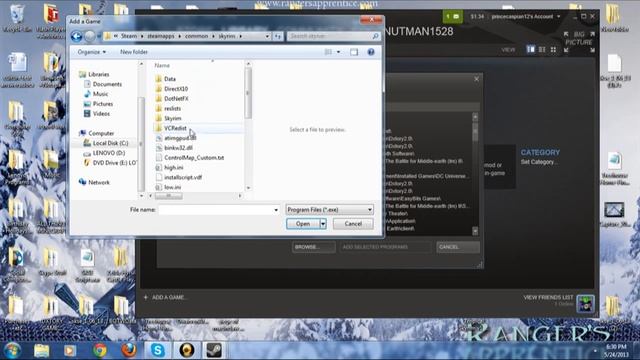The height and width of the screenshot is (360, 640).
Task: Click ADD A GAME in Steam
Action: coord(165,297)
